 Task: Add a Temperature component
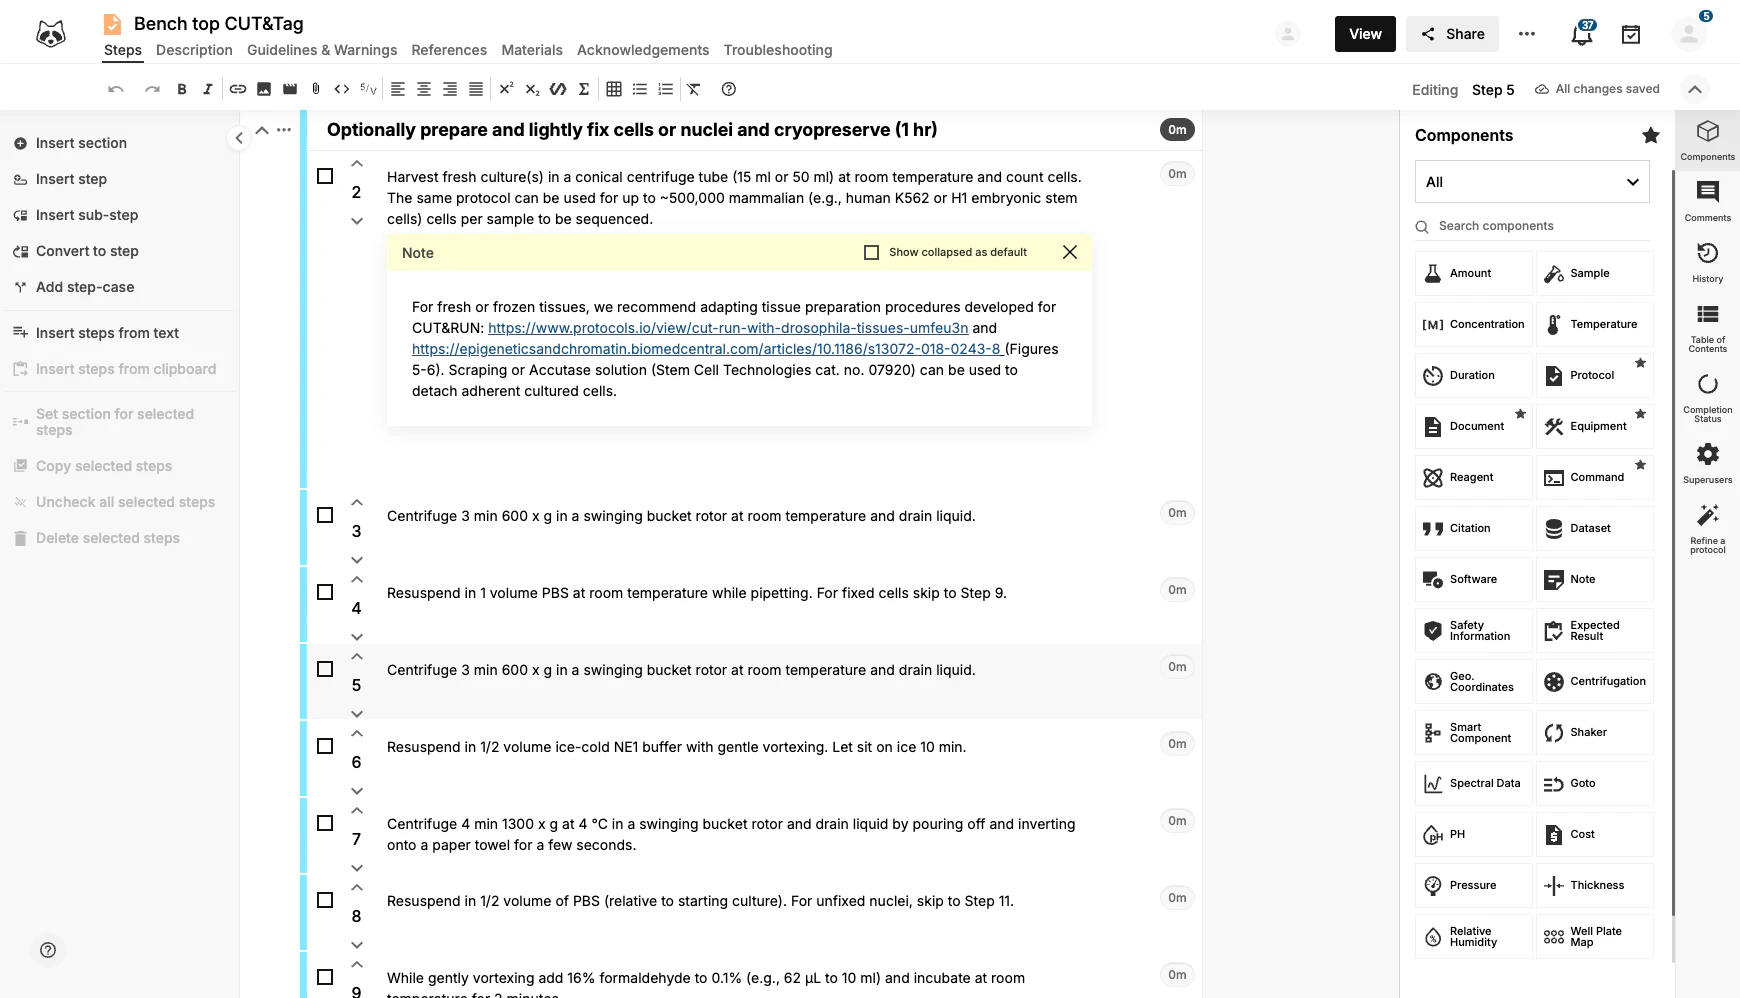click(1595, 324)
